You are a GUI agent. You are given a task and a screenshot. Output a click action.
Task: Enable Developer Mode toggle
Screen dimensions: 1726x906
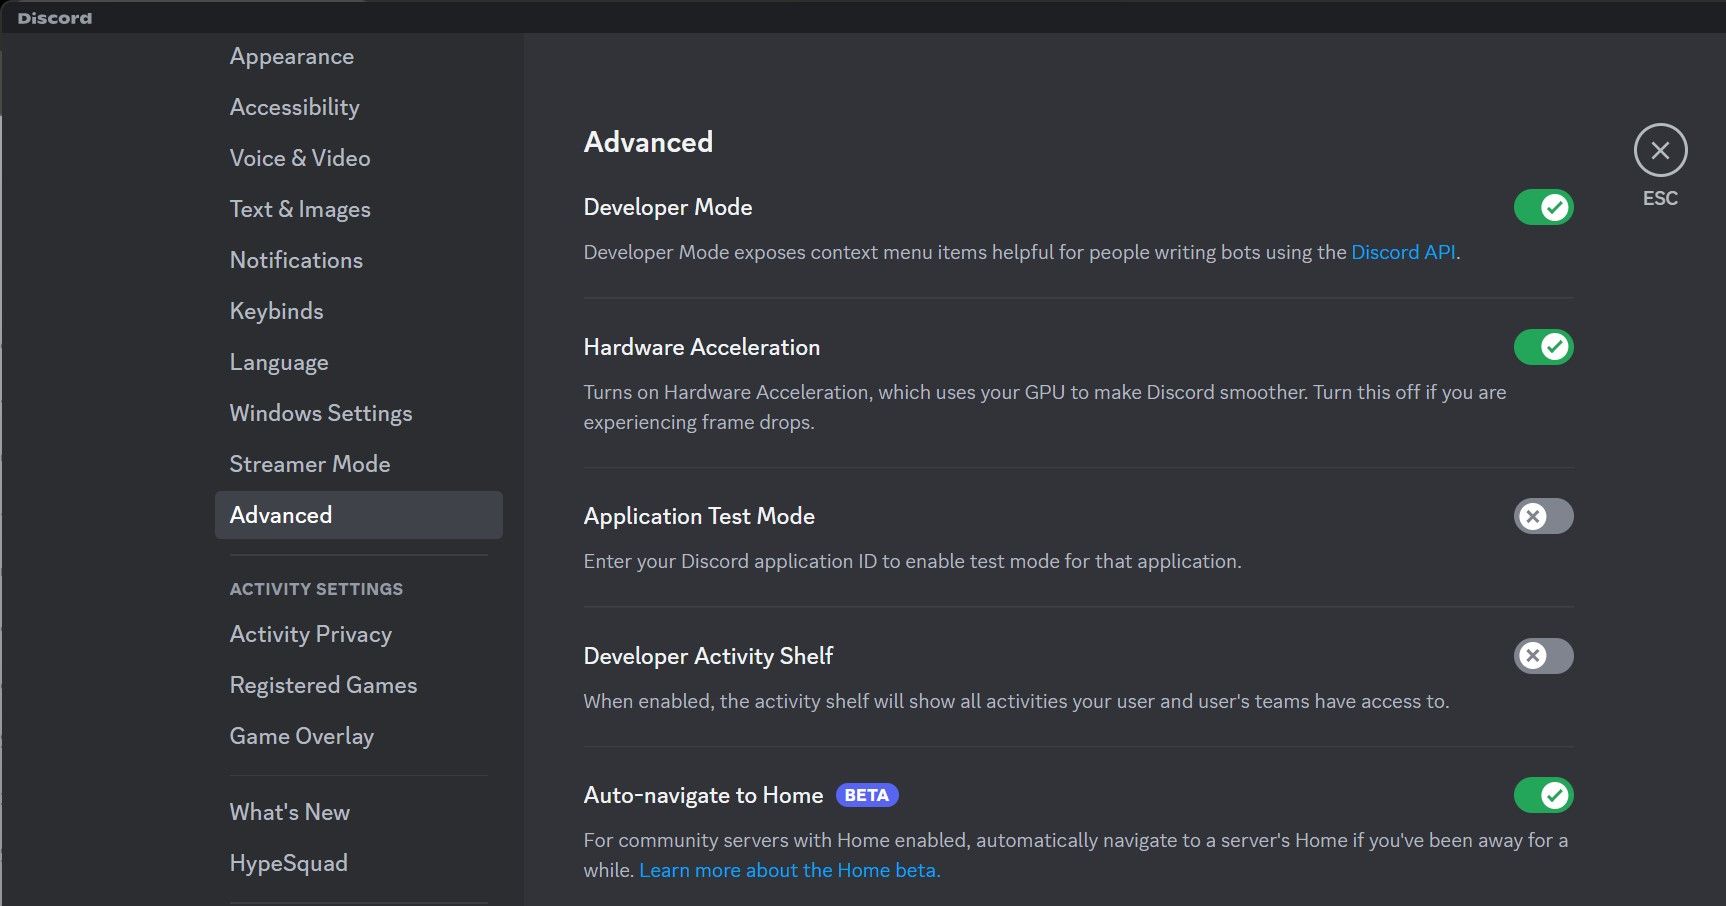point(1542,207)
